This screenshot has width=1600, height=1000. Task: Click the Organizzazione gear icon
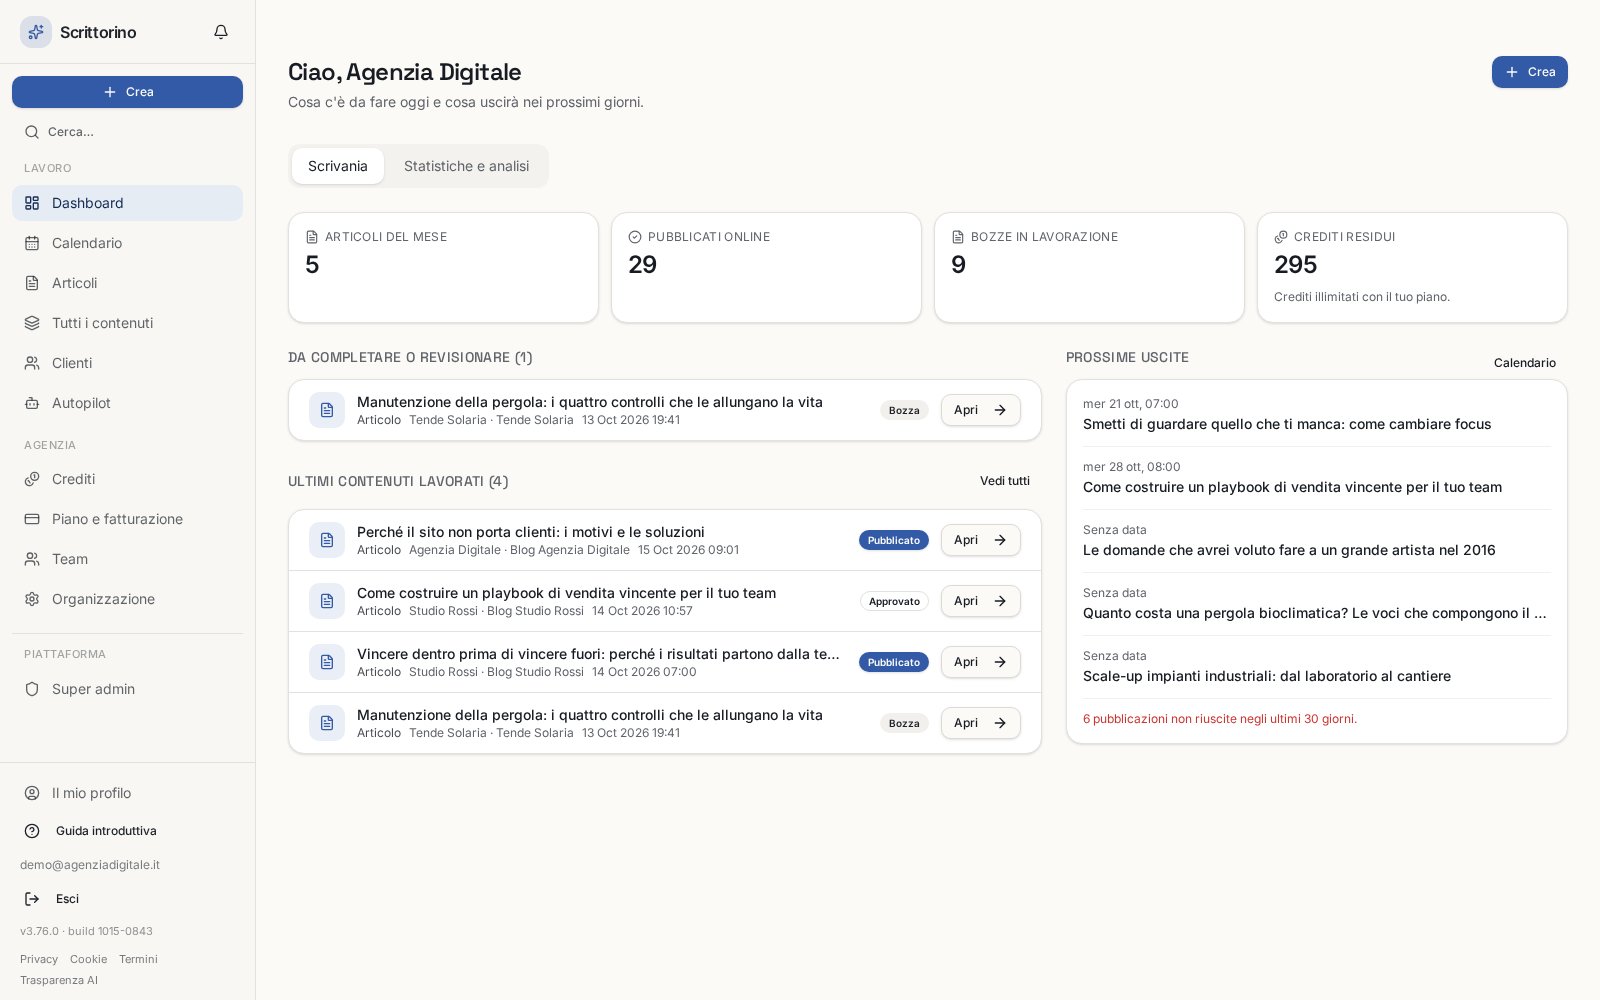[x=32, y=599]
